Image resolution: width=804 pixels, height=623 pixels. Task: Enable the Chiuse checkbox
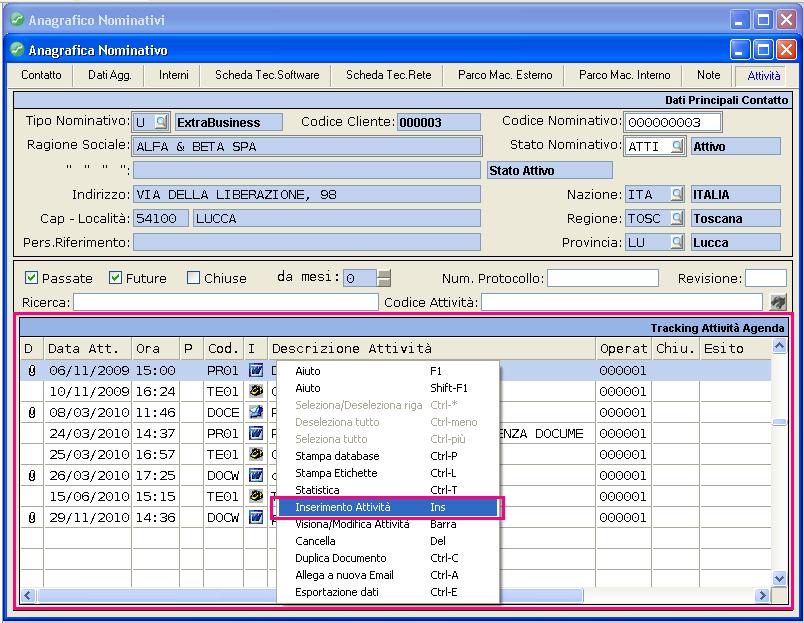tap(193, 278)
